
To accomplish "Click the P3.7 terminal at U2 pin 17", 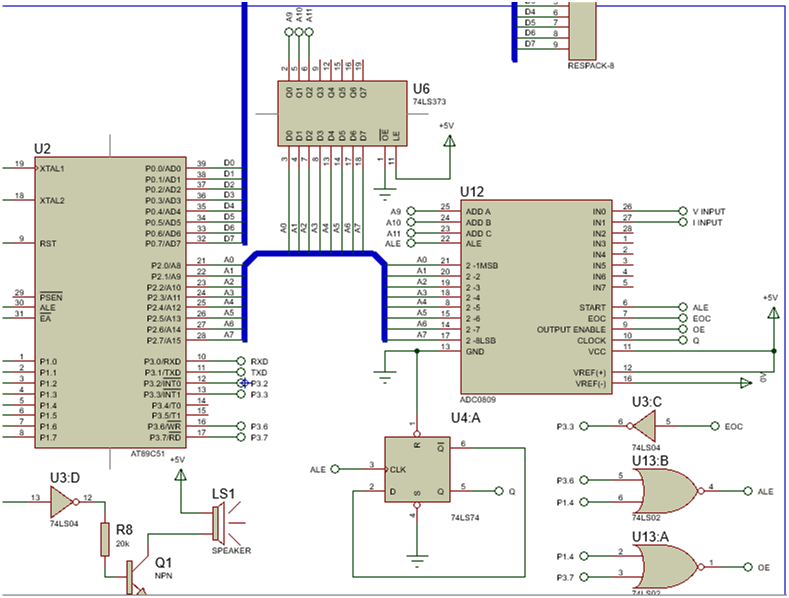I will pos(241,437).
